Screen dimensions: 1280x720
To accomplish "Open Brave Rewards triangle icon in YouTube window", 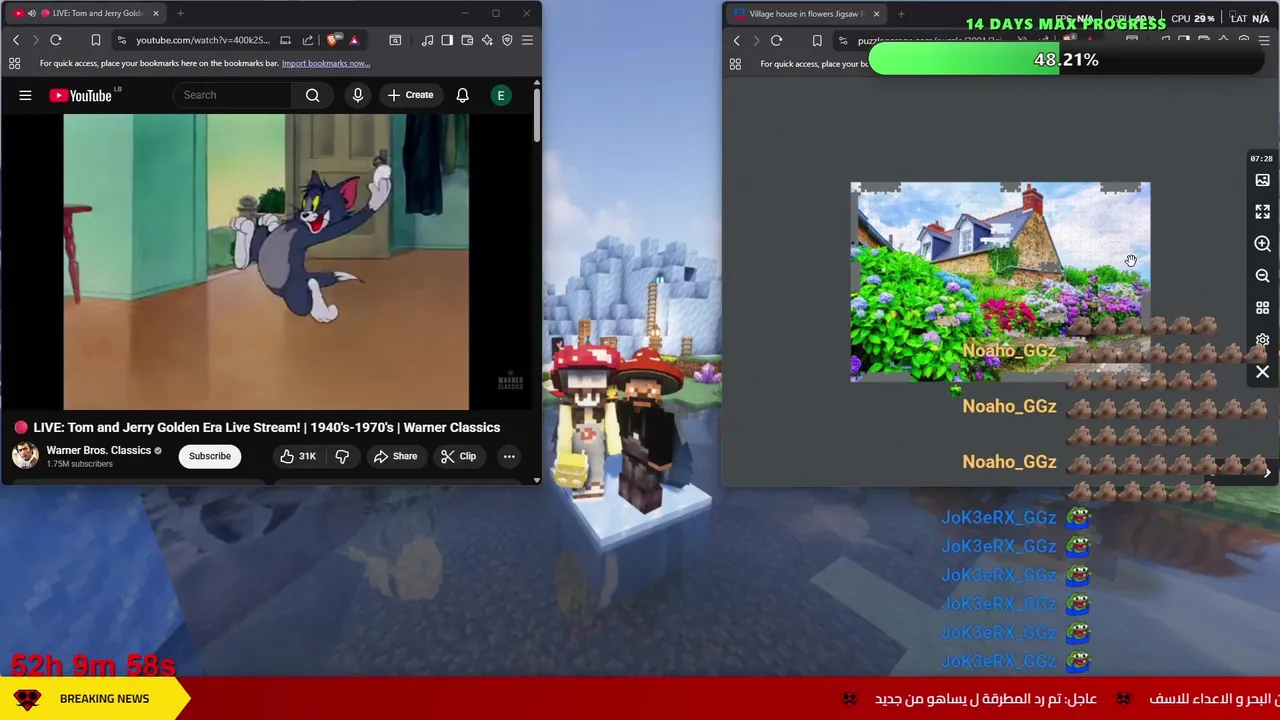I will (353, 40).
